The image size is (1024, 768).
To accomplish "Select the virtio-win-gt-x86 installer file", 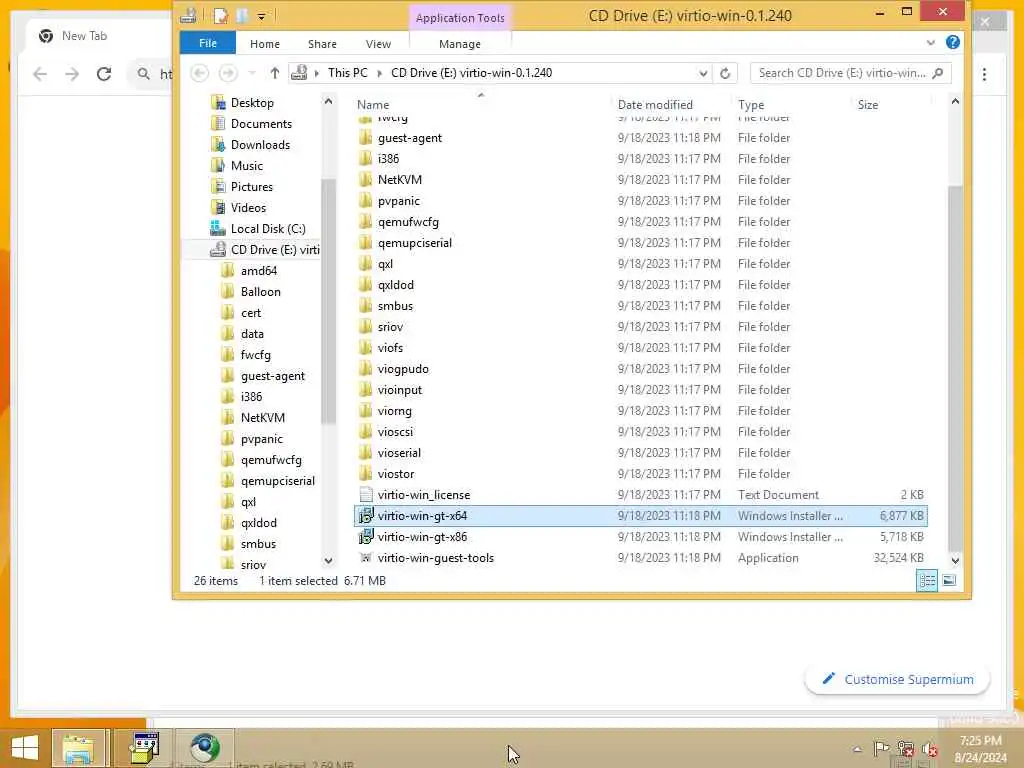I will [422, 536].
